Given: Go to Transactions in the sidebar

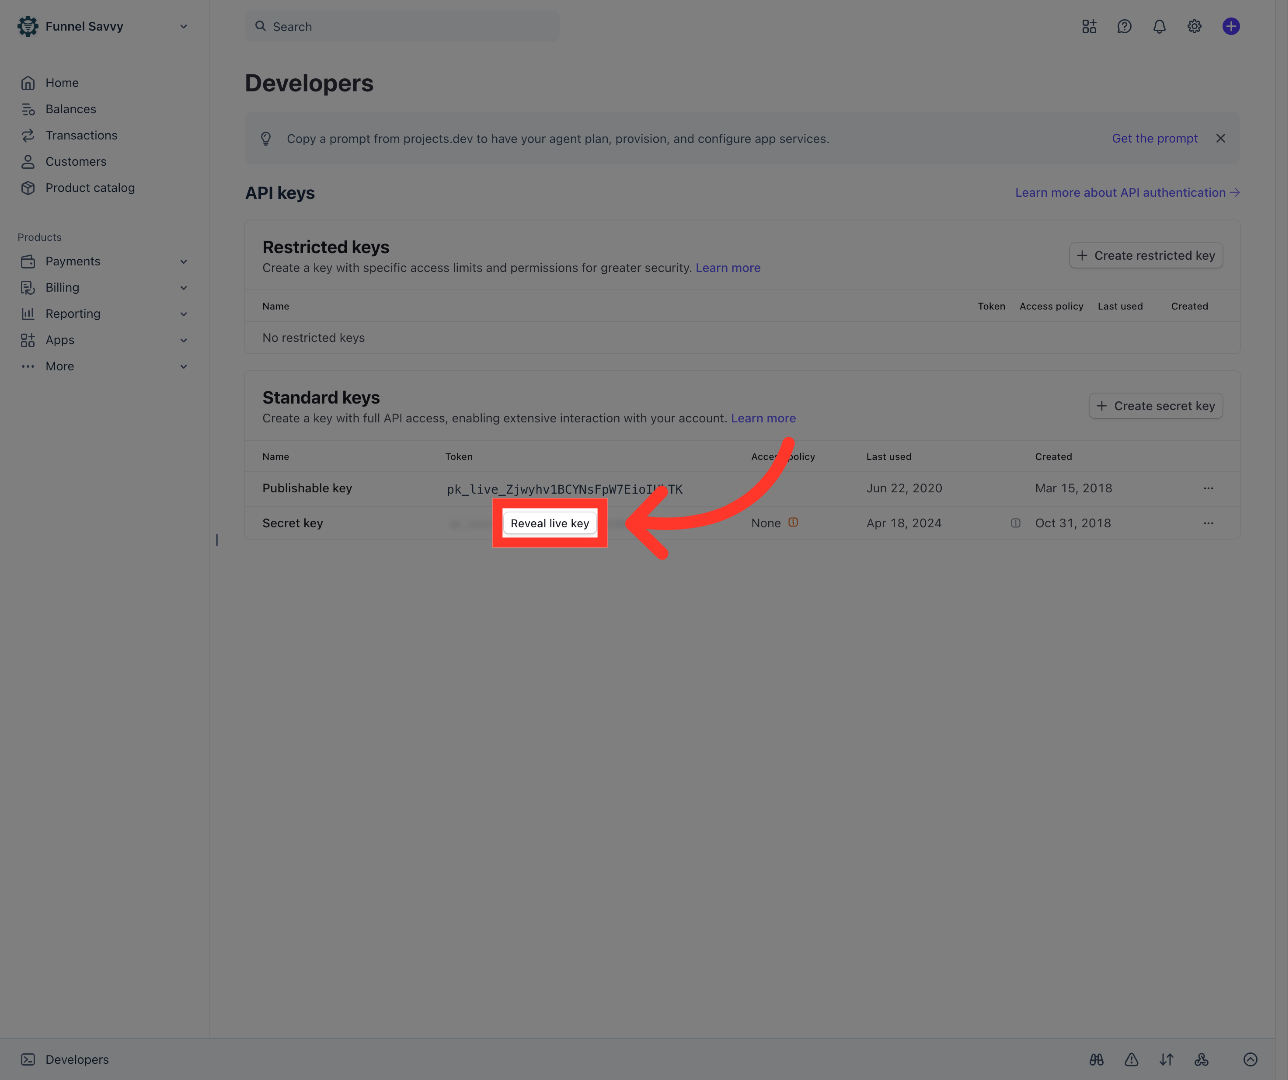Looking at the screenshot, I should click(81, 136).
